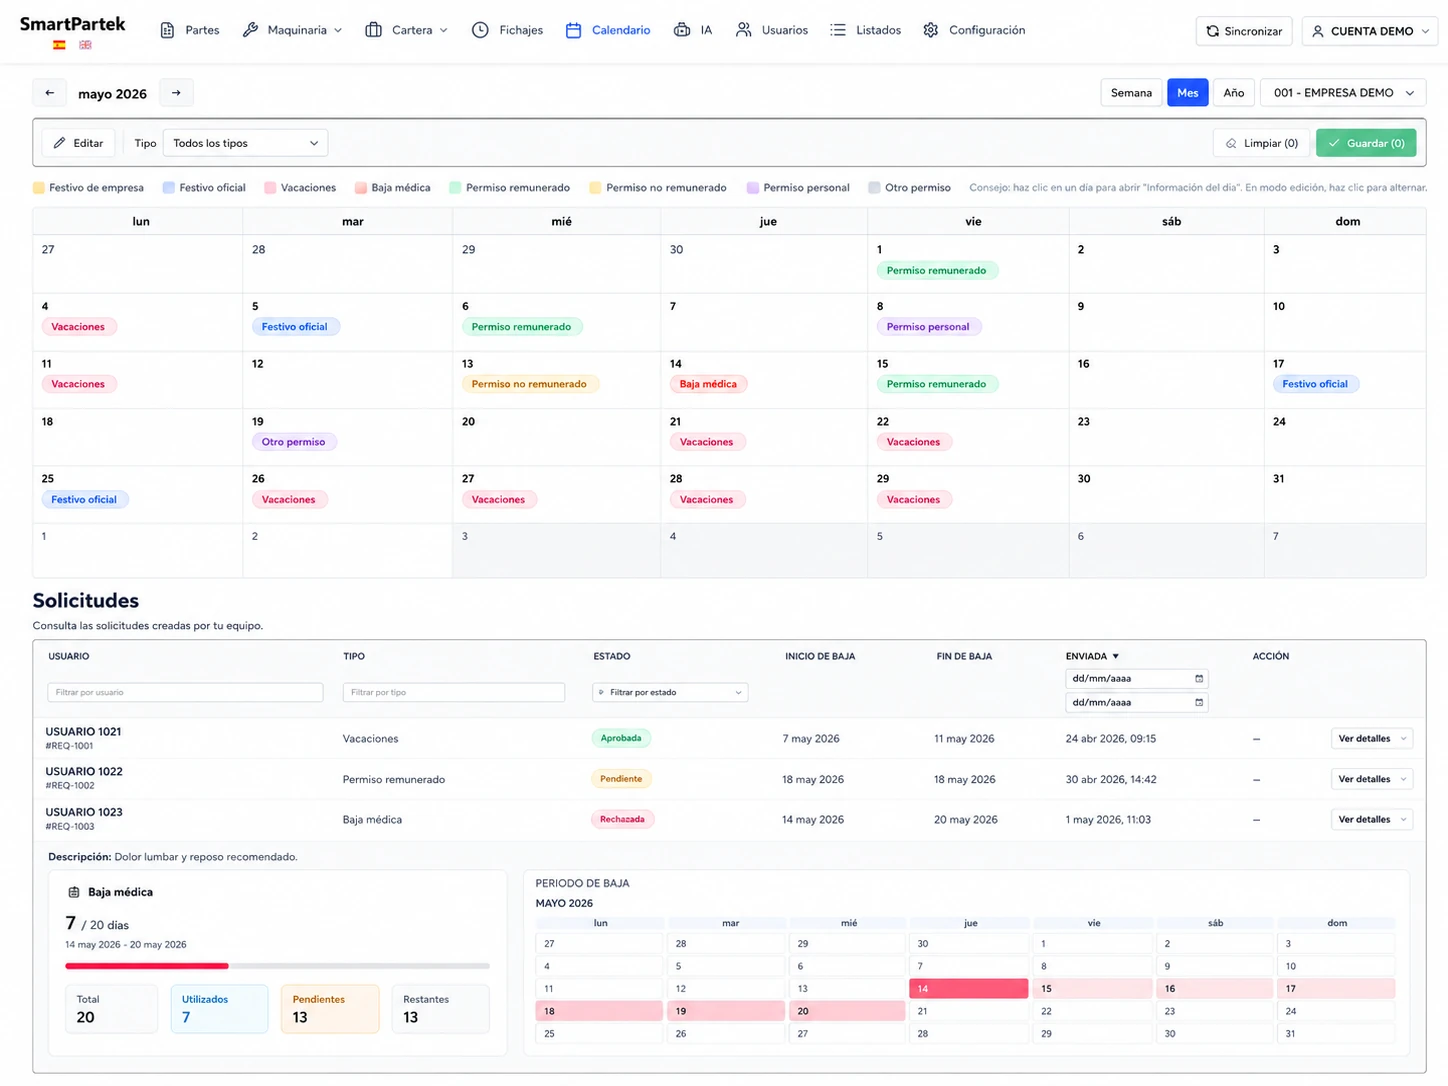Image resolution: width=1448 pixels, height=1086 pixels.
Task: Click the Guardar (0) button
Action: point(1366,143)
